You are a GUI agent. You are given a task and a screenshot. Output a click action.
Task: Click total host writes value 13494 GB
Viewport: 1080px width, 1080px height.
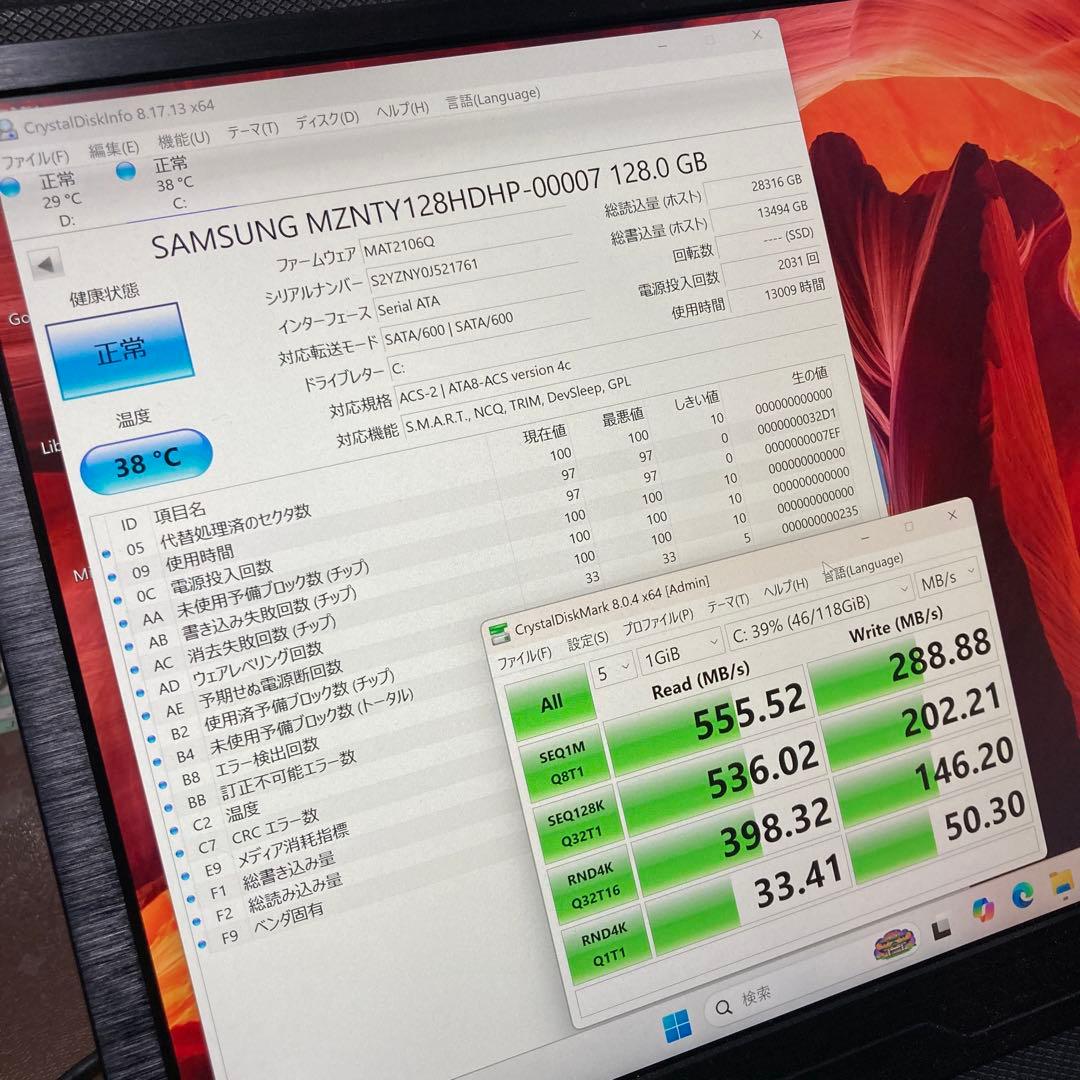(x=782, y=209)
